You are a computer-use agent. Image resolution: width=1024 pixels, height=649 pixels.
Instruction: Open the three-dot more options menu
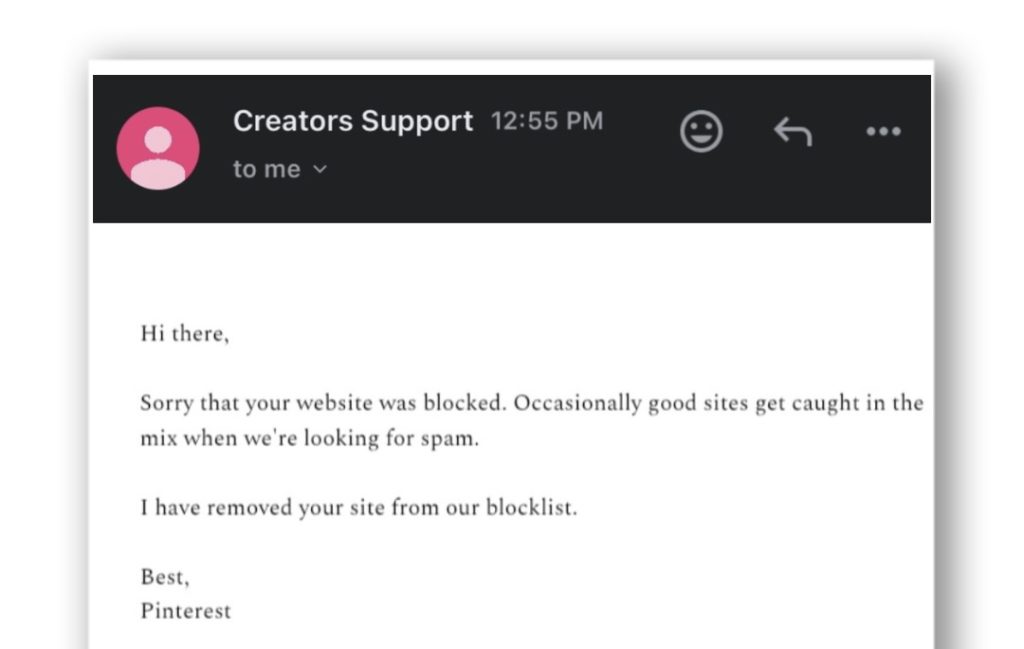click(x=883, y=131)
